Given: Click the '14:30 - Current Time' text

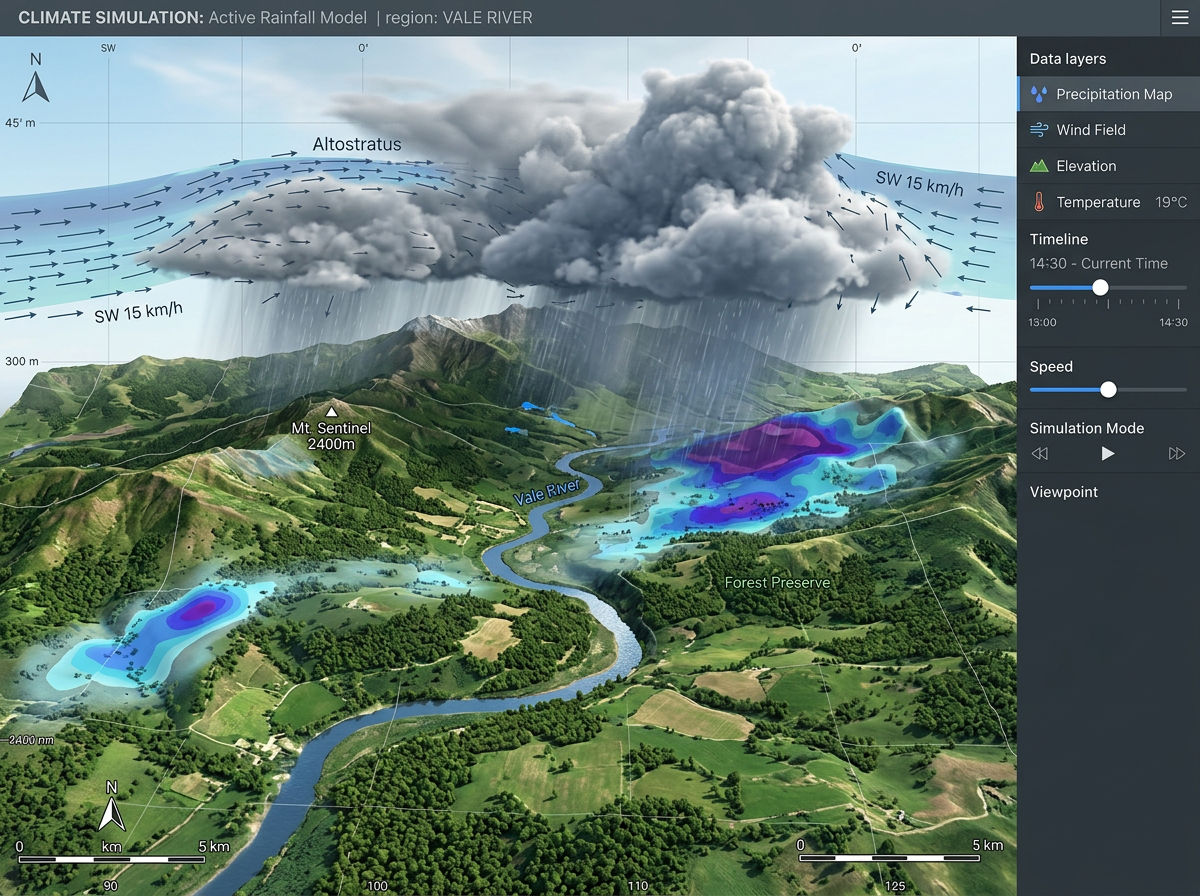Looking at the screenshot, I should coord(1099,264).
